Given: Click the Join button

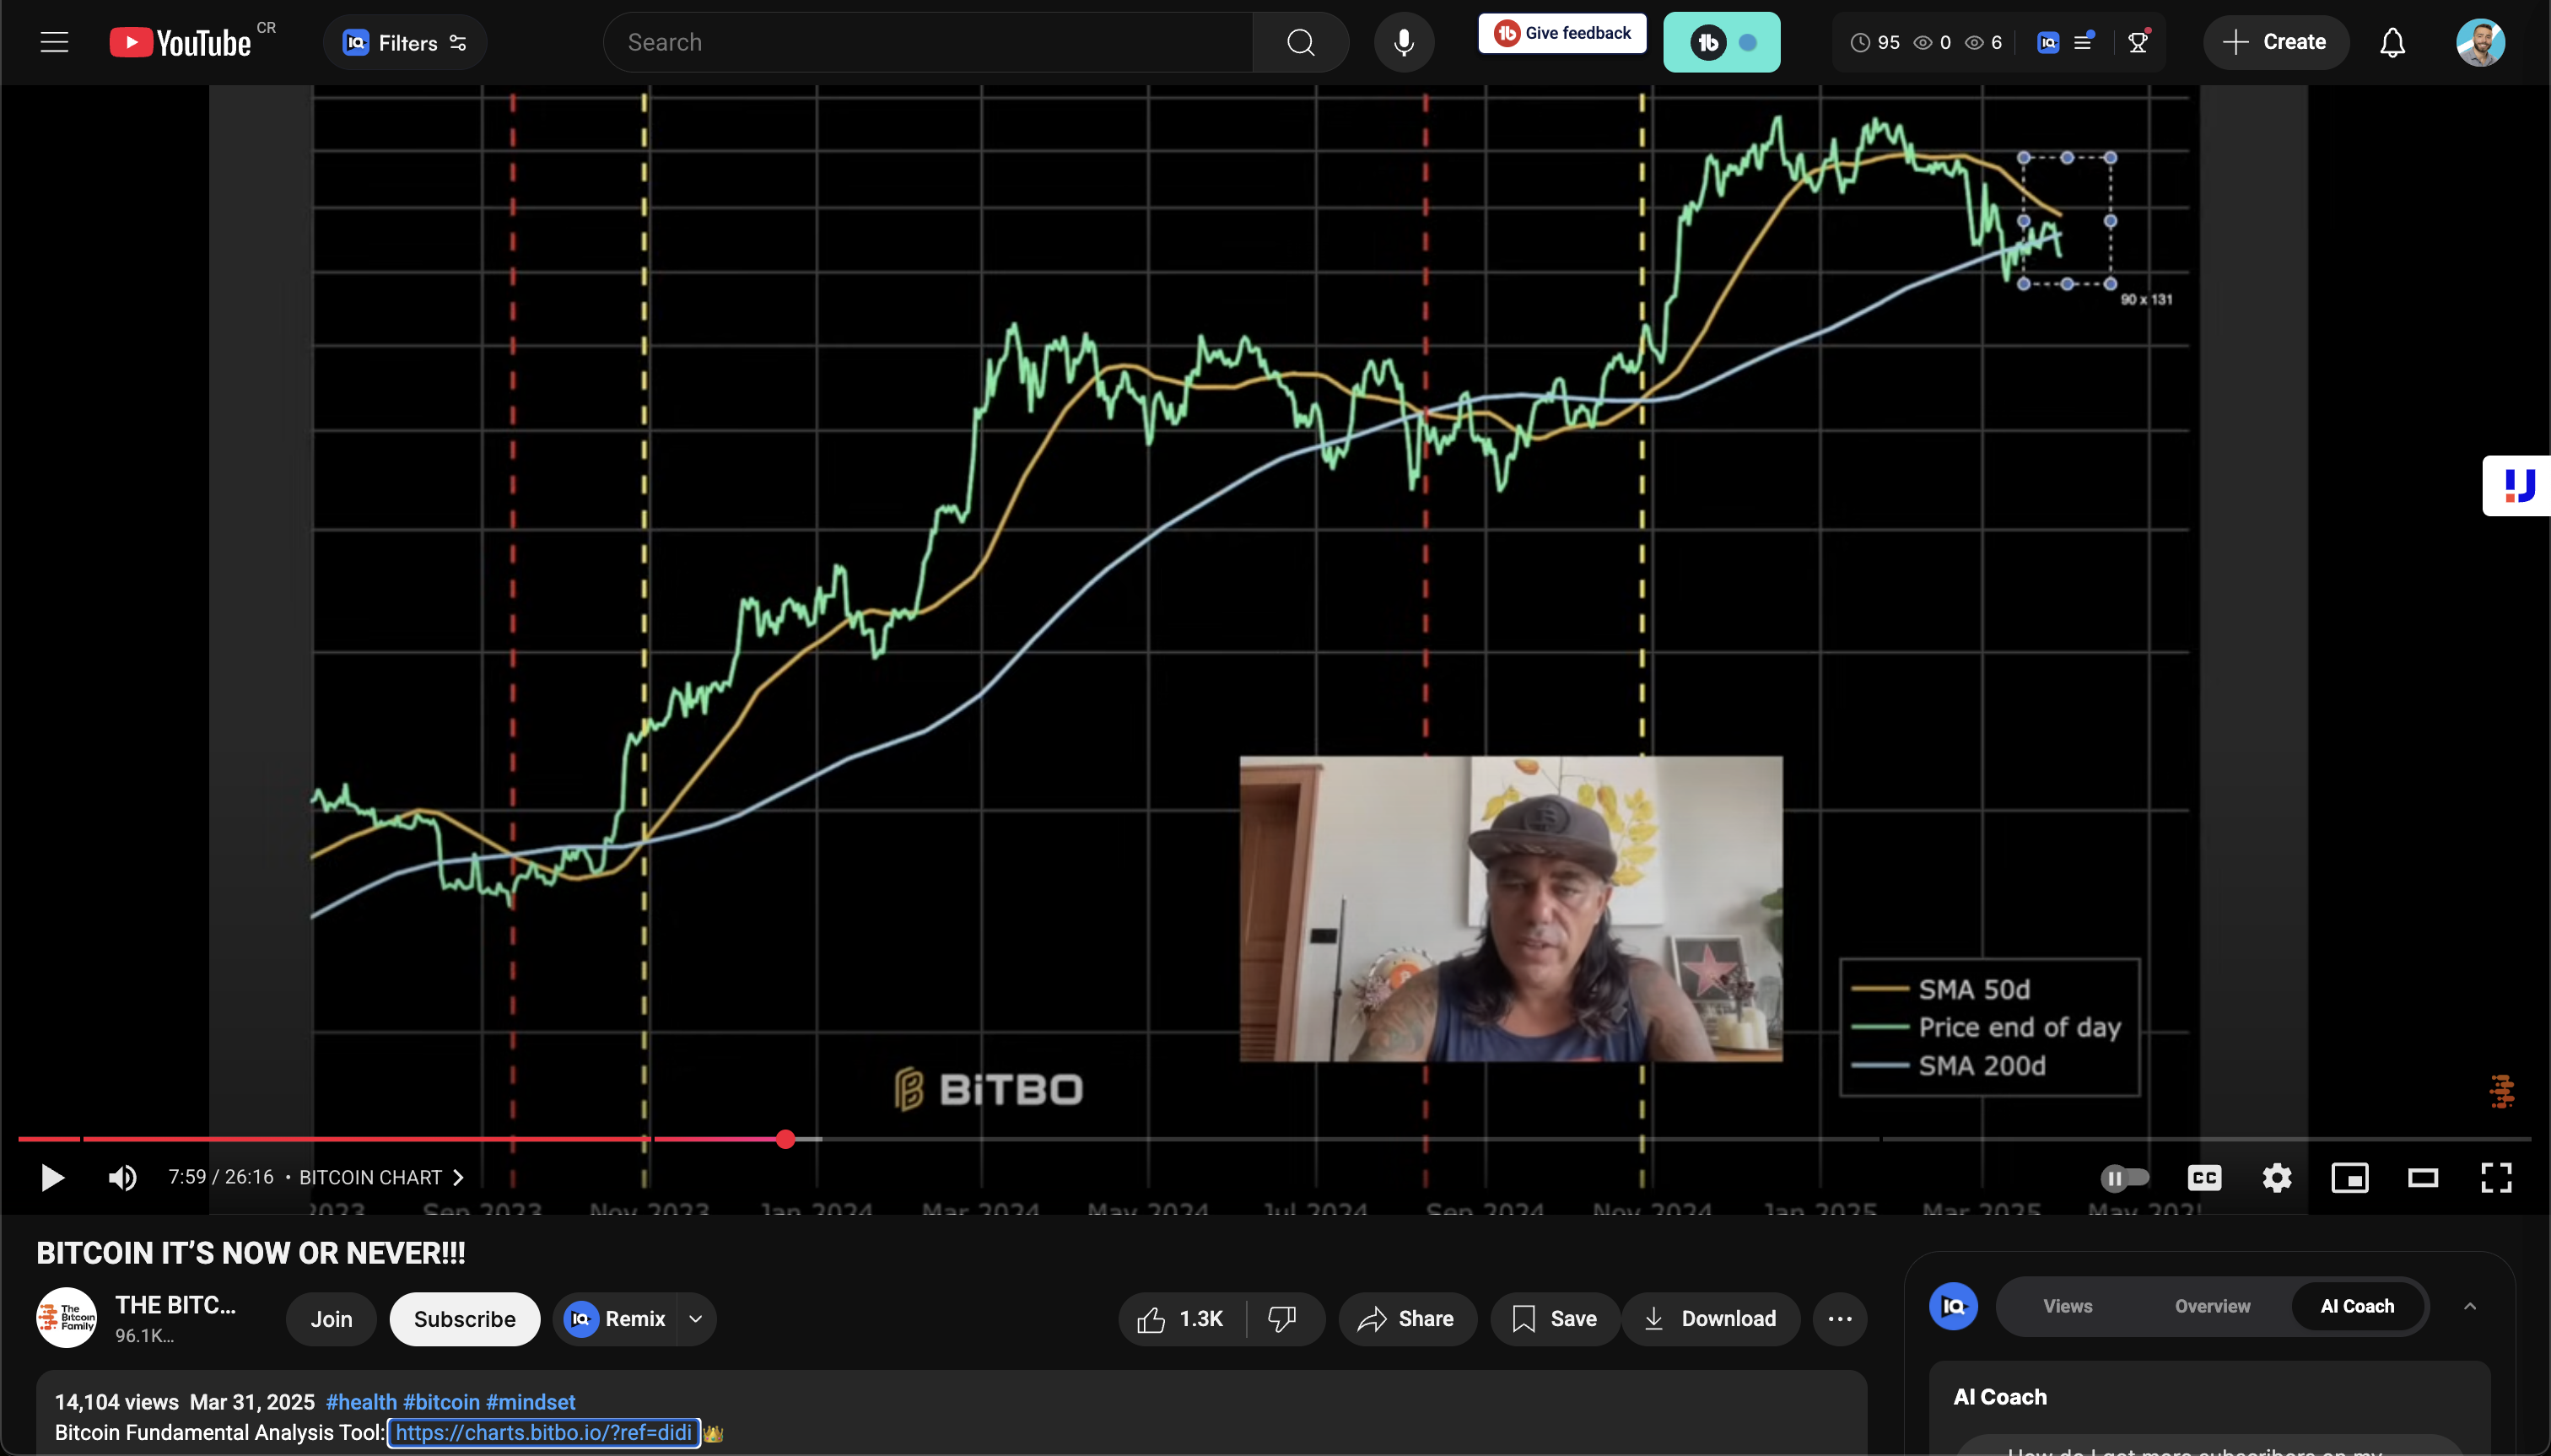Looking at the screenshot, I should (x=331, y=1319).
